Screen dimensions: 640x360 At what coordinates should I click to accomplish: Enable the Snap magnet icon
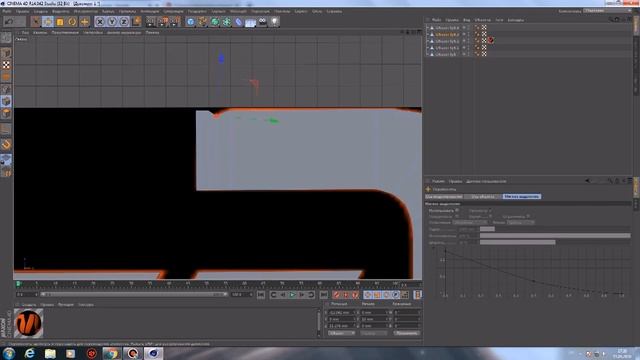[6, 144]
